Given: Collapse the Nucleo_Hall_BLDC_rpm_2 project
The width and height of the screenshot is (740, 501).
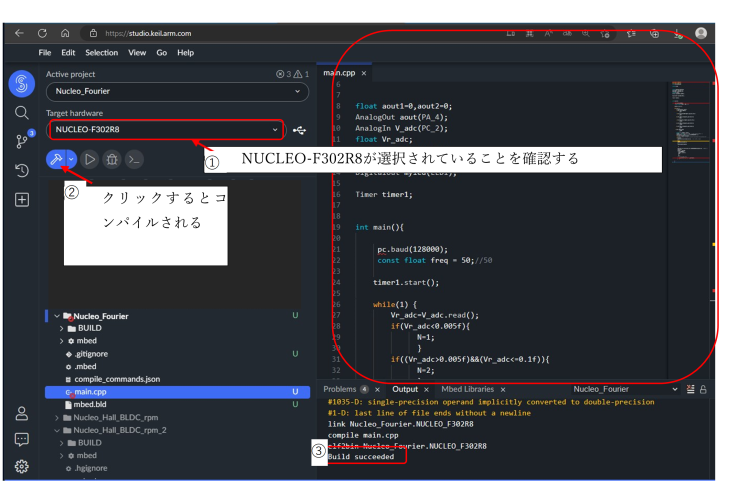Looking at the screenshot, I should point(57,430).
